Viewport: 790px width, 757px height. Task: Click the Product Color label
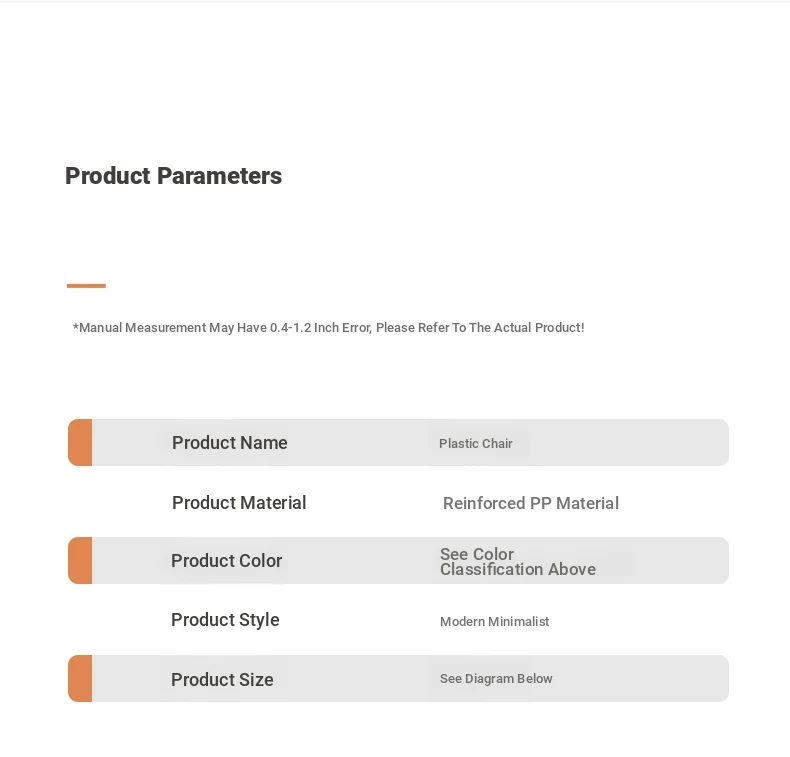tap(226, 561)
